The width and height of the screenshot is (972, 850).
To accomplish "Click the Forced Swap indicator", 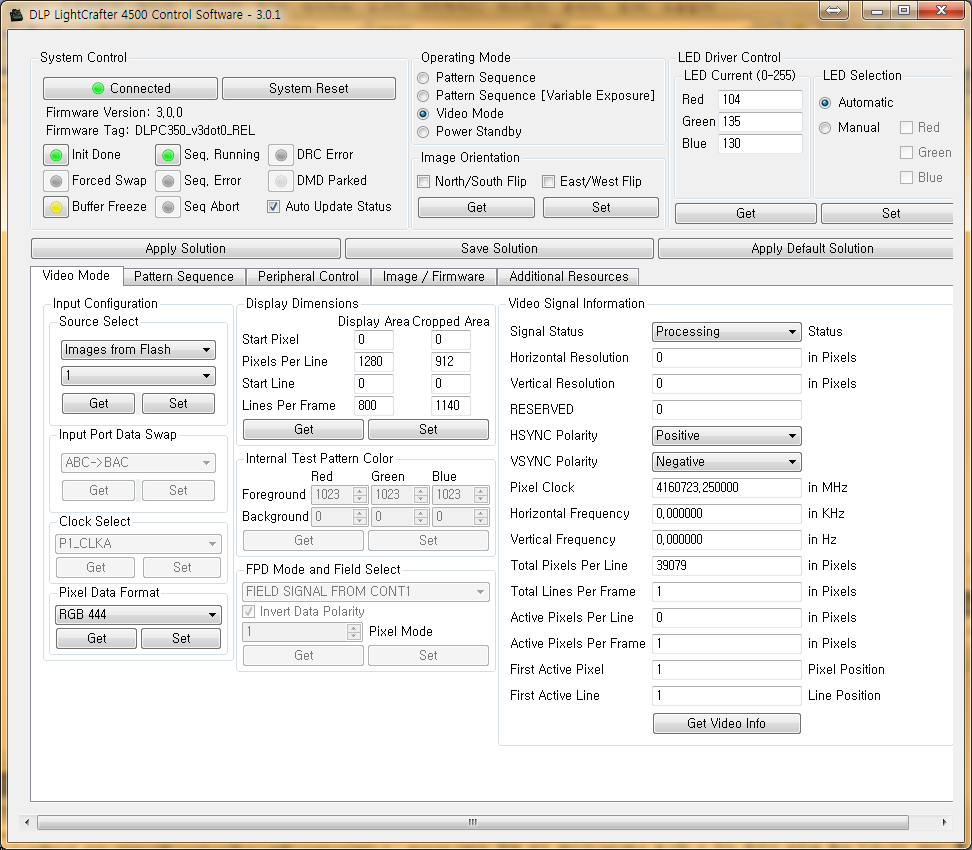I will (x=56, y=181).
